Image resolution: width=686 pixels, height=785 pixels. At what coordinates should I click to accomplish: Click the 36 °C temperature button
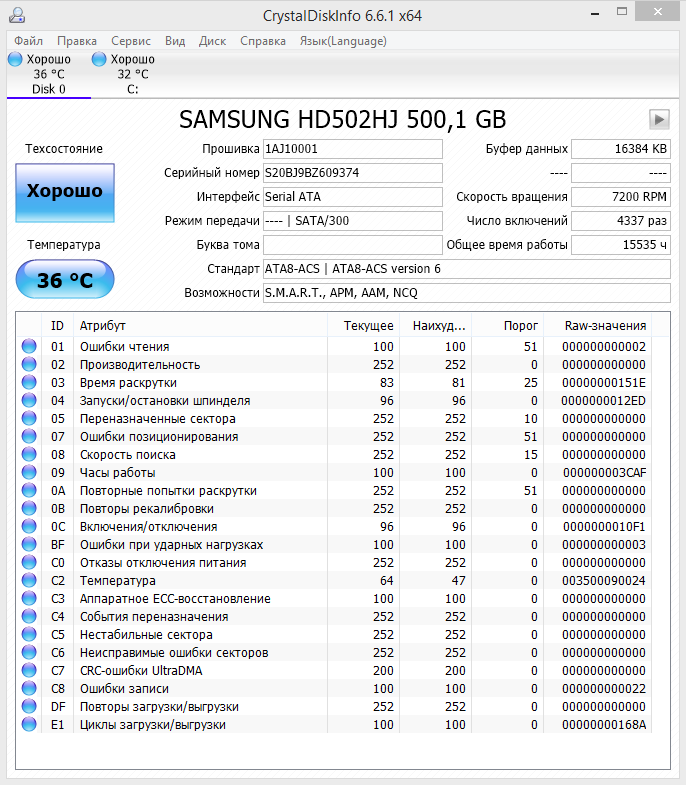tap(65, 279)
